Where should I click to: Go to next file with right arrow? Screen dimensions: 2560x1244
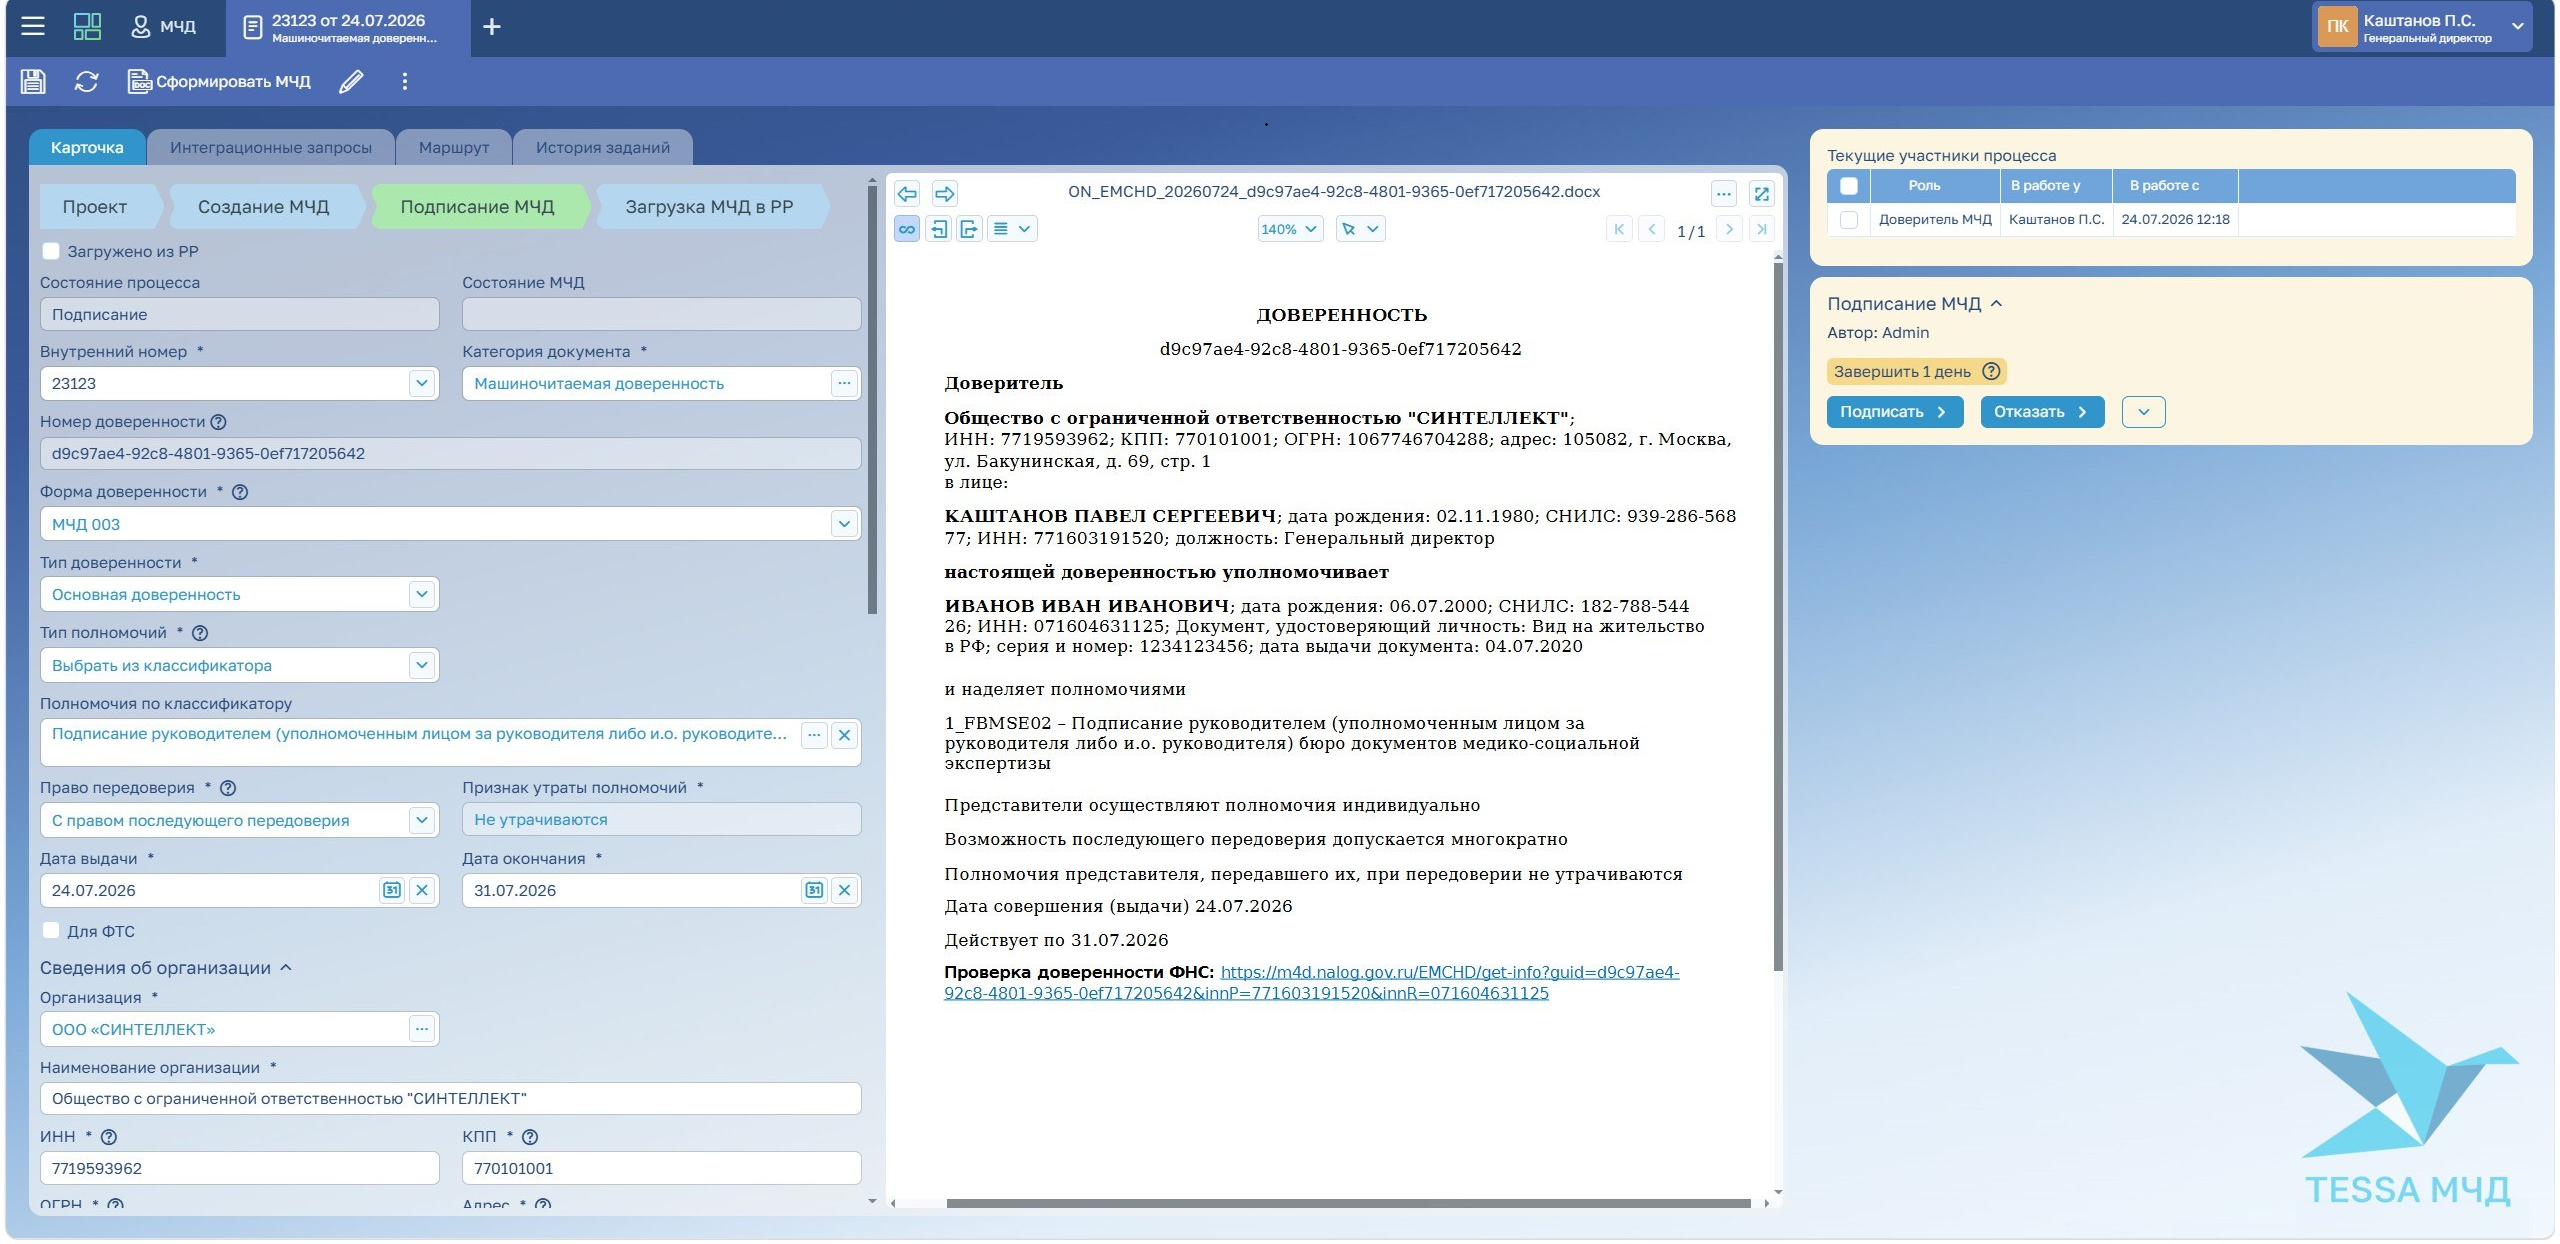point(944,193)
